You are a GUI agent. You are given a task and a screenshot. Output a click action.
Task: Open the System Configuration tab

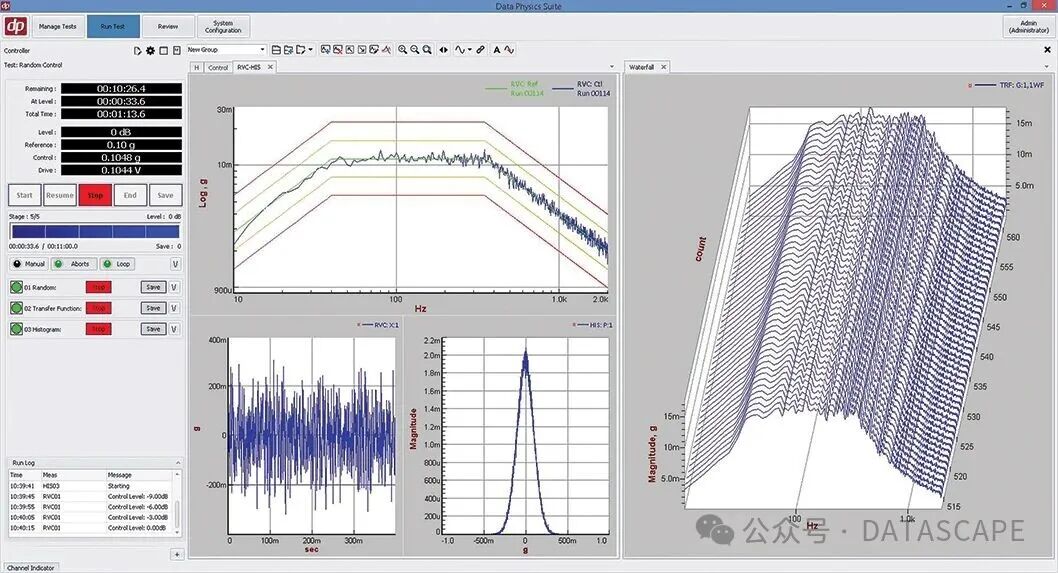pyautogui.click(x=223, y=26)
